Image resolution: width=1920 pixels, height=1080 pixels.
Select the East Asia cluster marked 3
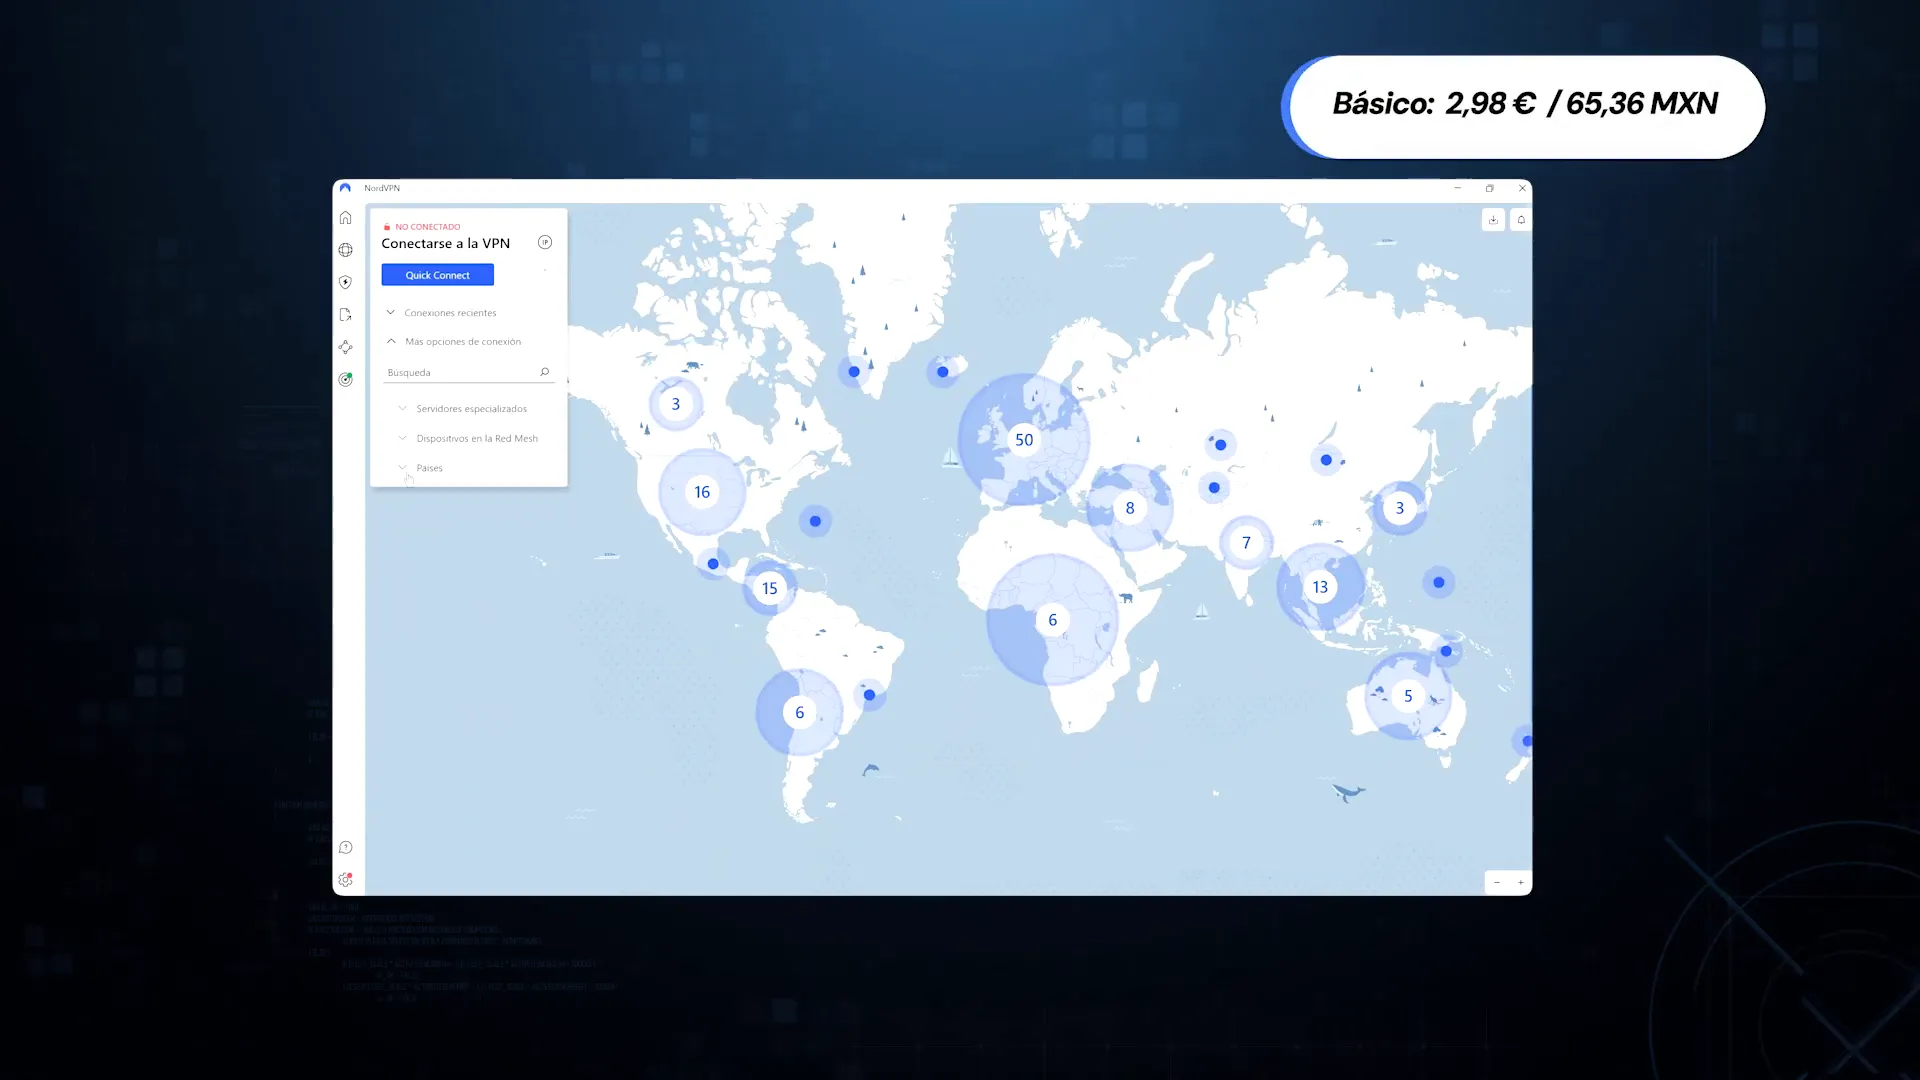1400,508
